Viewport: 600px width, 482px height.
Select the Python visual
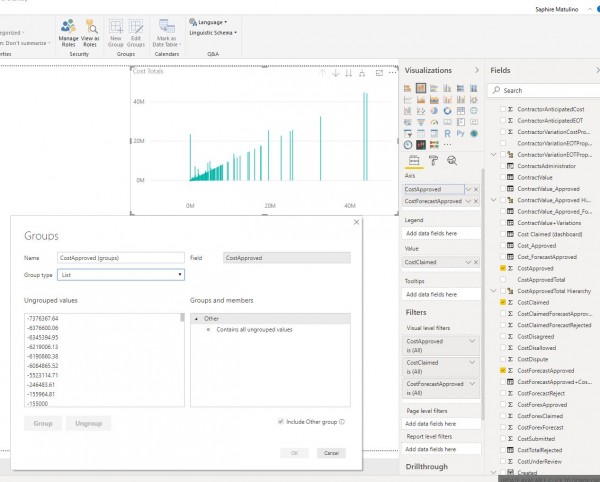[x=460, y=134]
